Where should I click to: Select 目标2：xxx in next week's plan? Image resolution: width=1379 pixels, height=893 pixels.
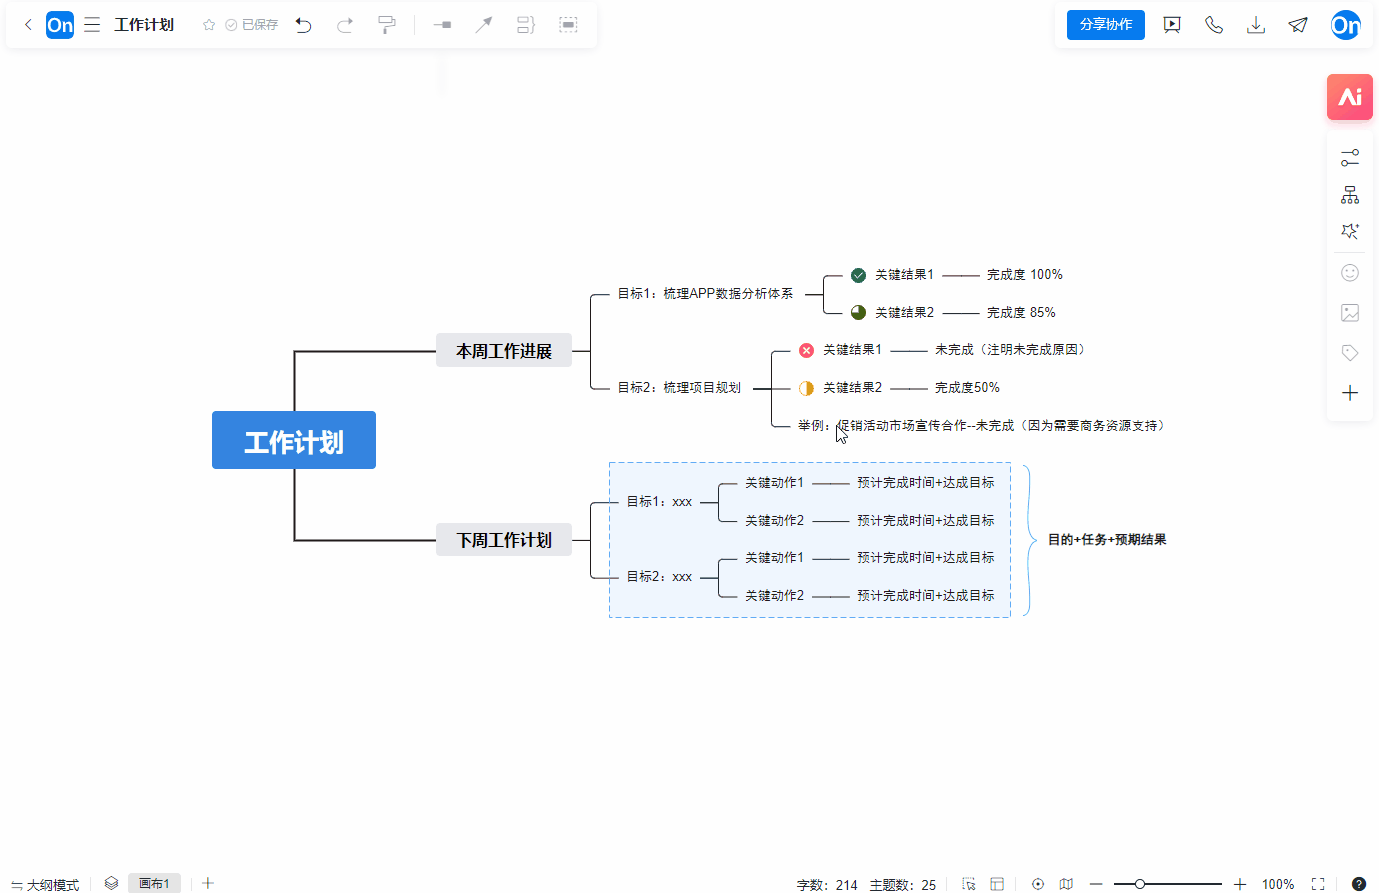click(659, 577)
